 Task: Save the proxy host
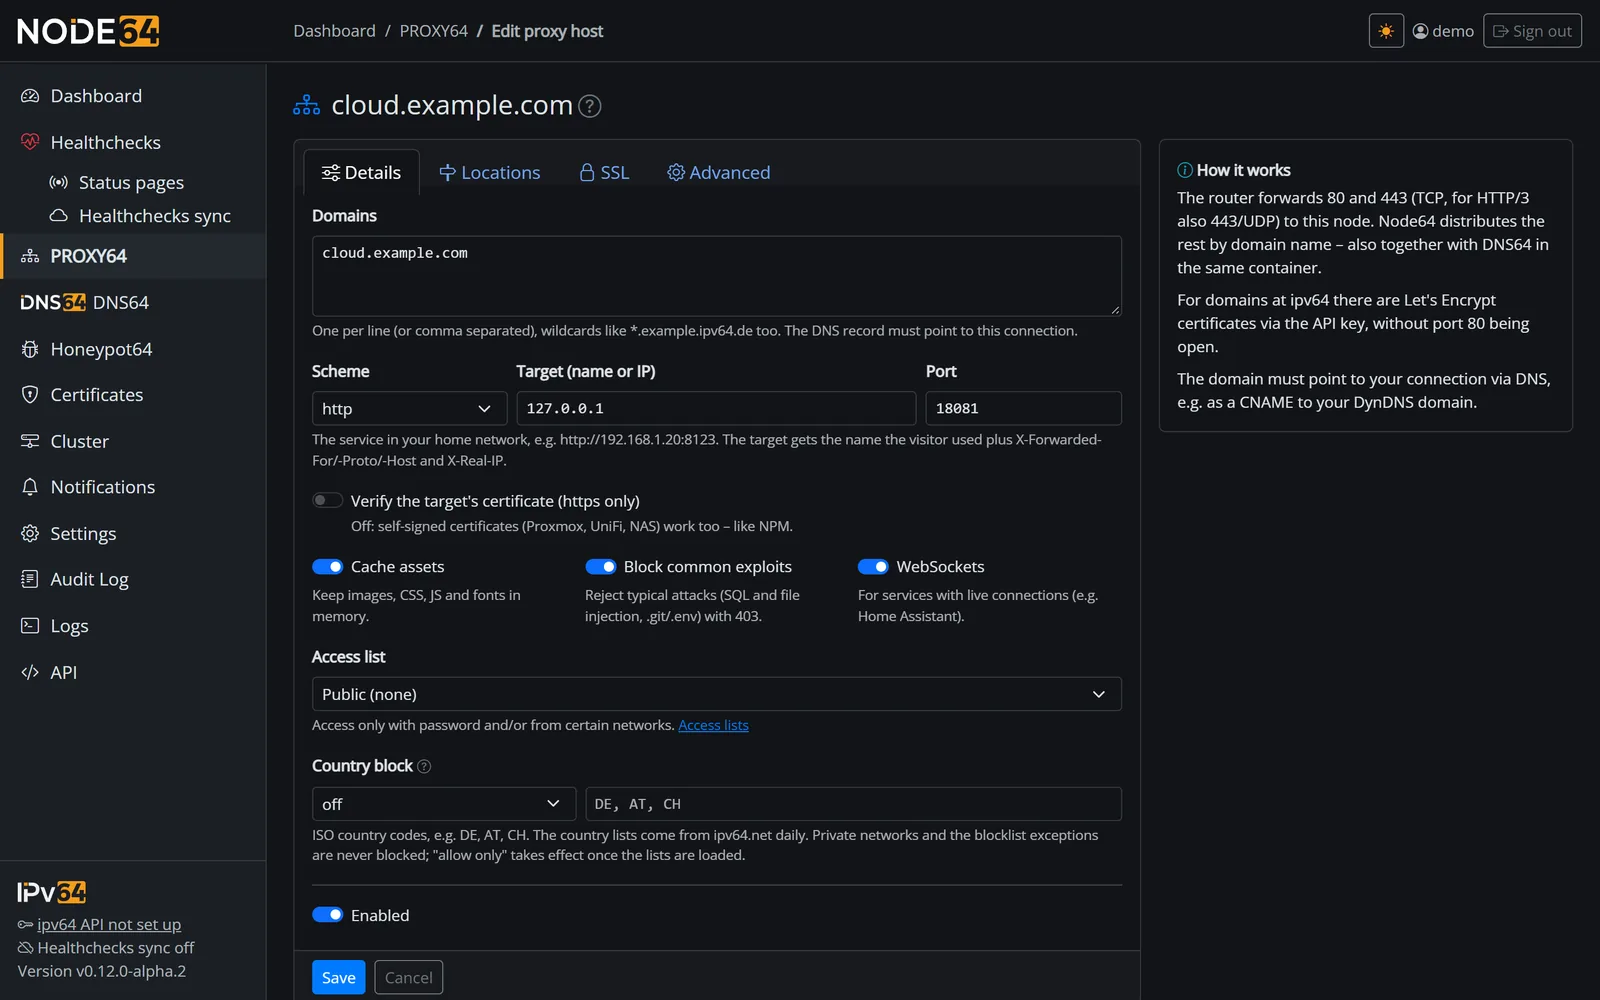[x=339, y=978]
